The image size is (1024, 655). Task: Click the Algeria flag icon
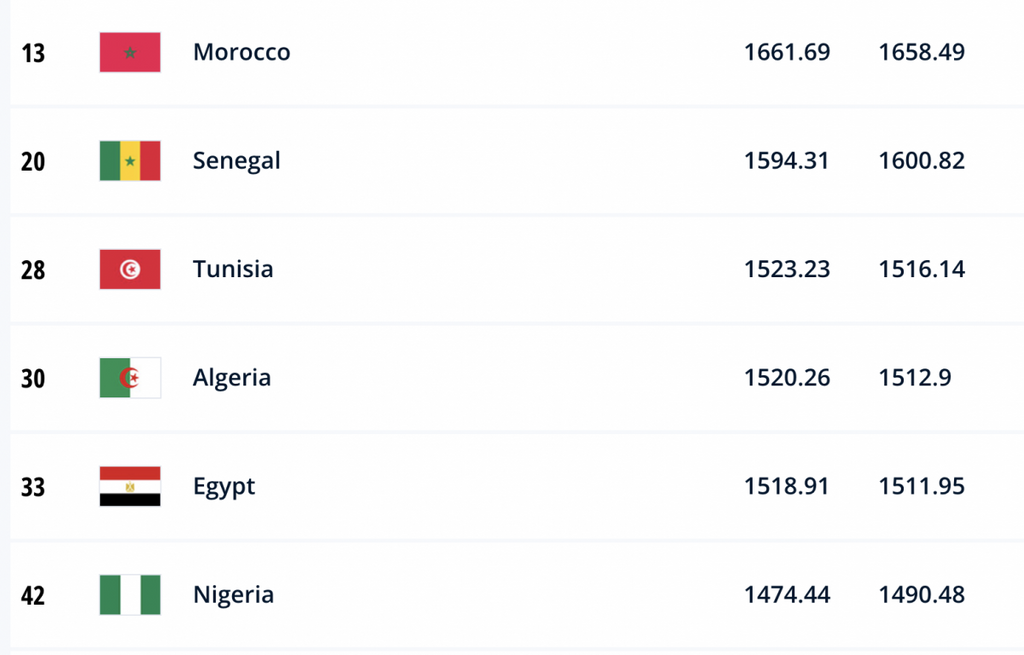tap(130, 377)
